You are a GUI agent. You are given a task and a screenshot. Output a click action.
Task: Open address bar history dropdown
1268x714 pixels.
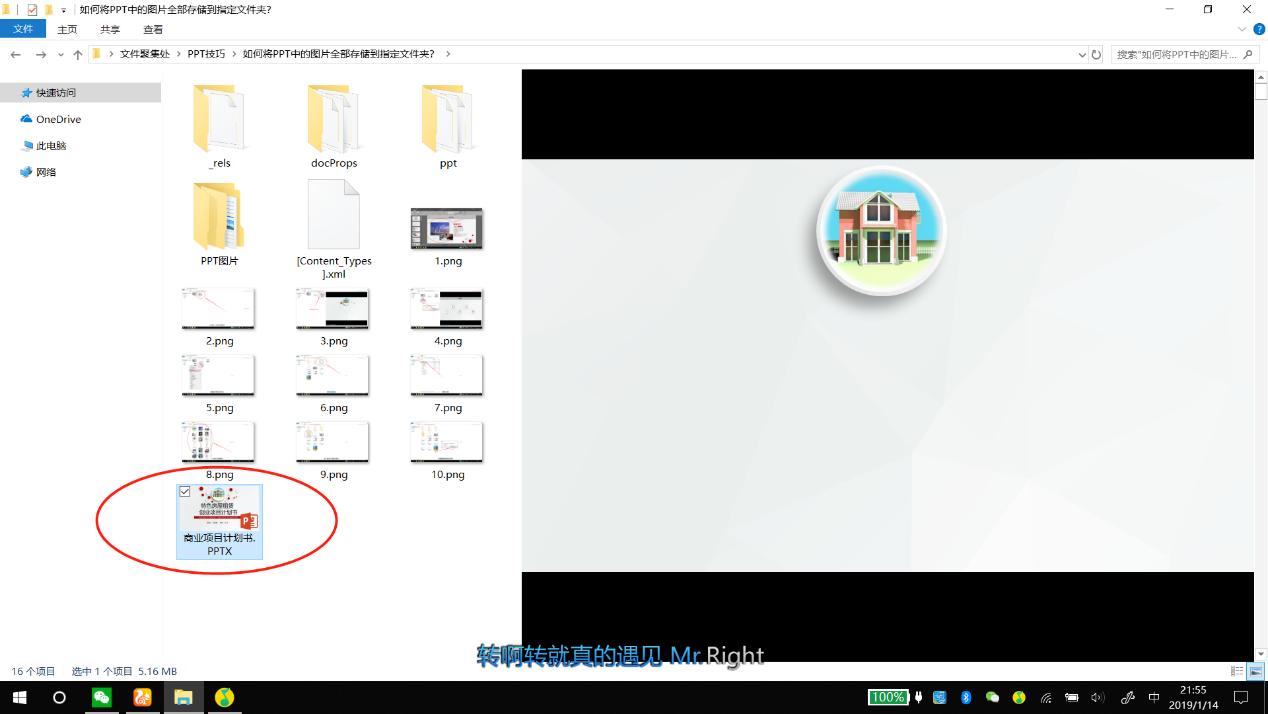[1082, 54]
